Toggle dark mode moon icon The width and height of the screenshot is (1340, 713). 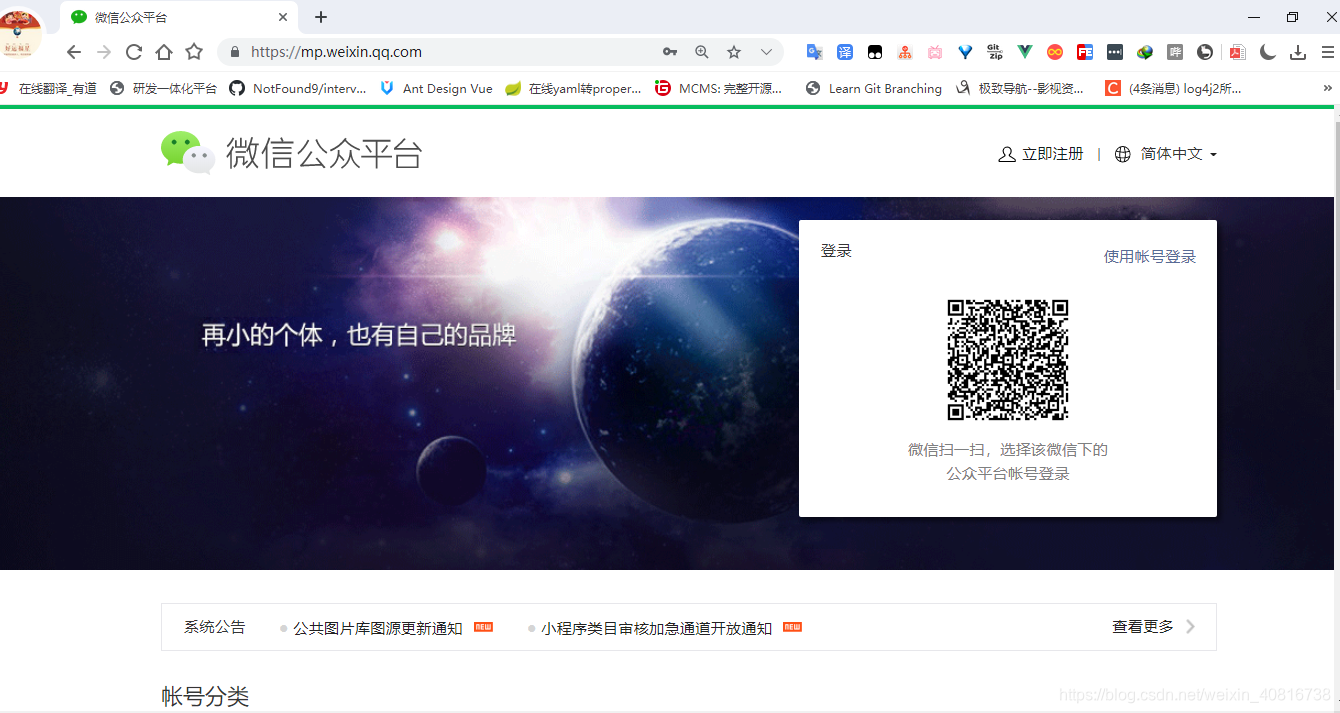(1267, 52)
